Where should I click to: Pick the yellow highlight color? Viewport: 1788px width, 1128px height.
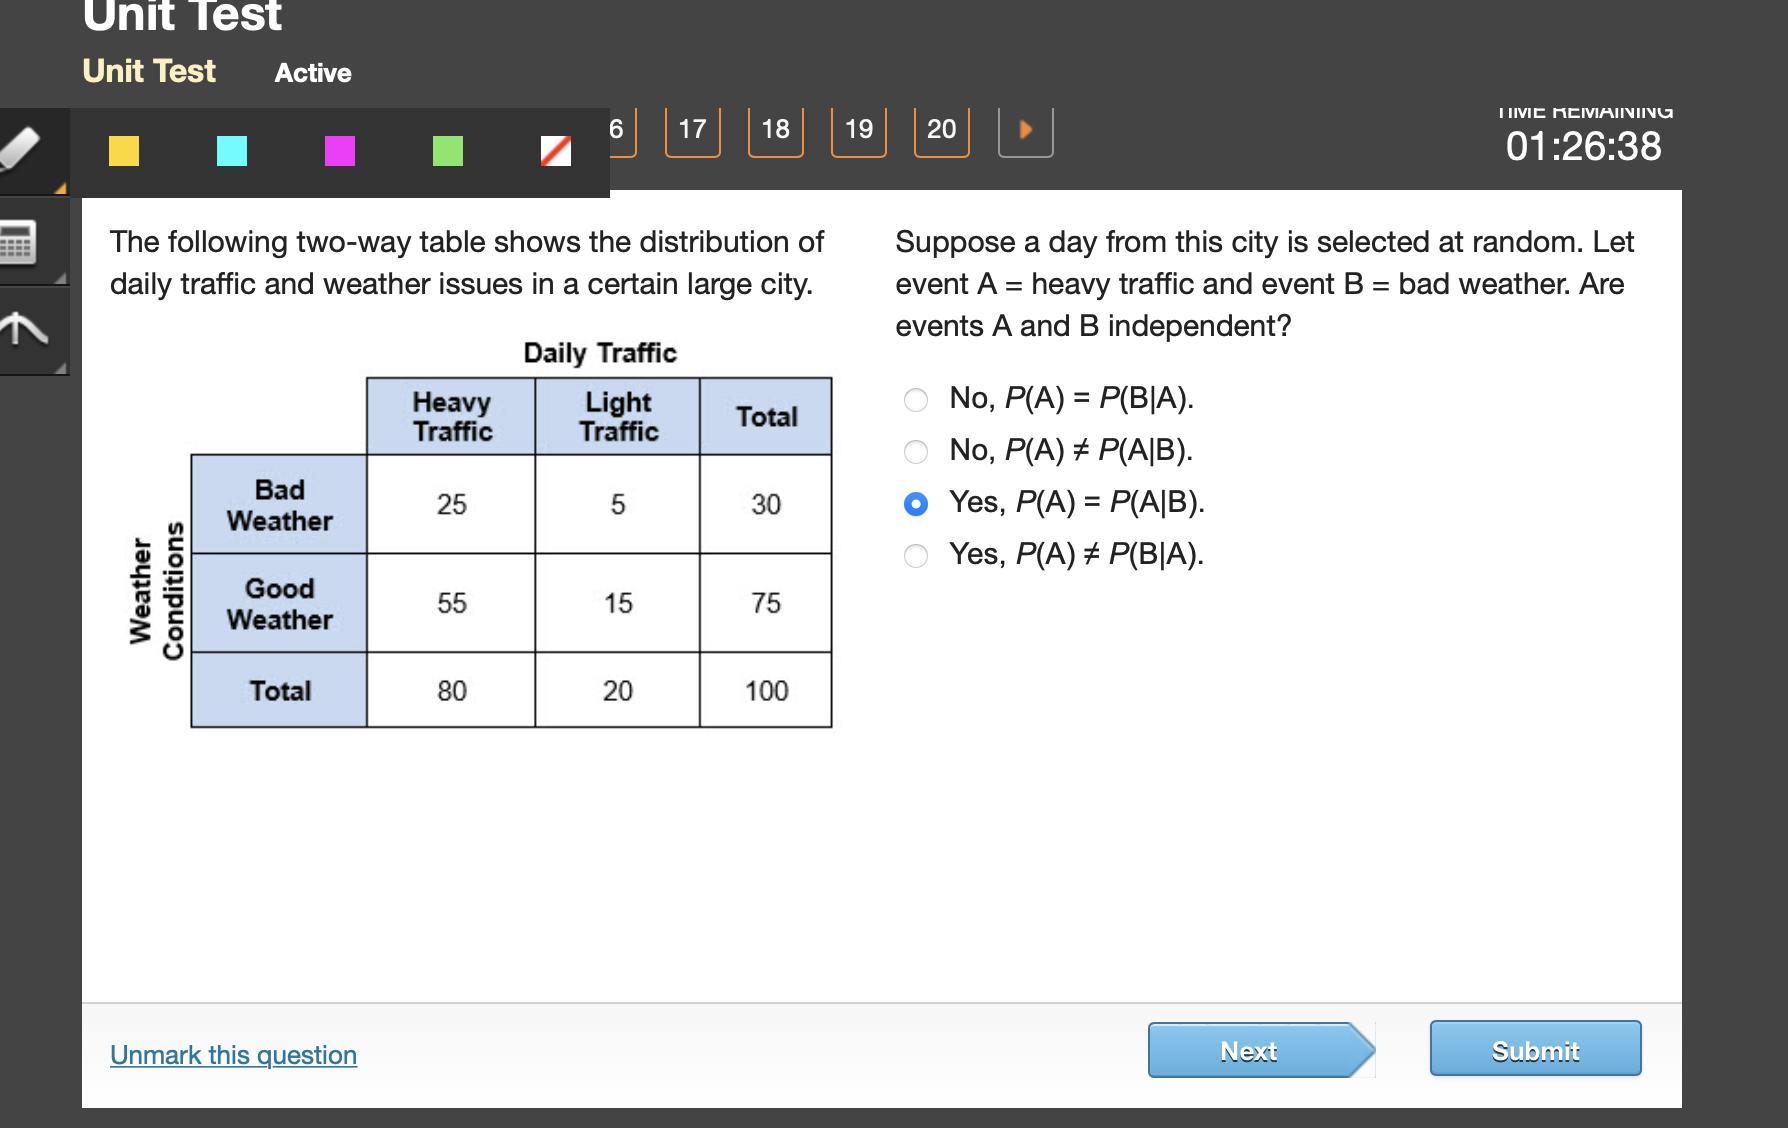click(124, 151)
